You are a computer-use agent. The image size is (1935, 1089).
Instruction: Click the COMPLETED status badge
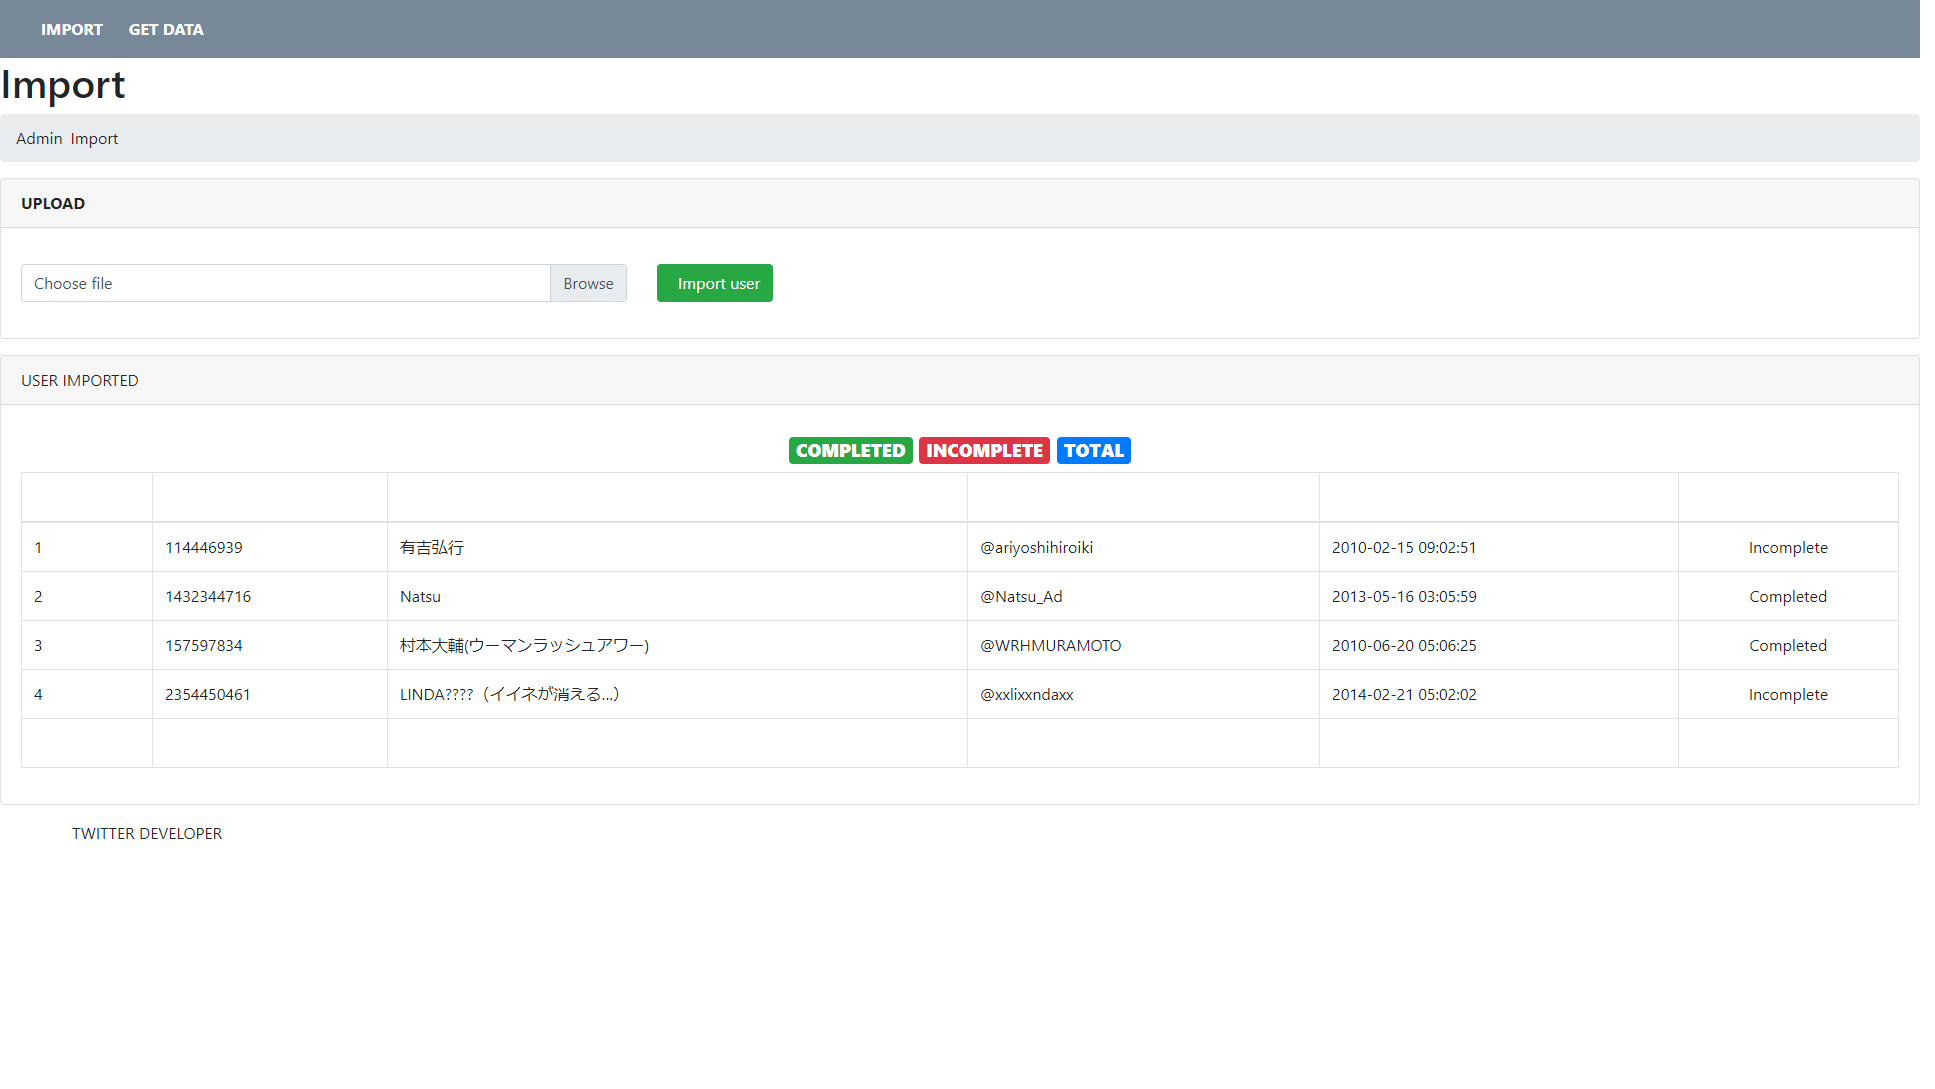(x=850, y=450)
